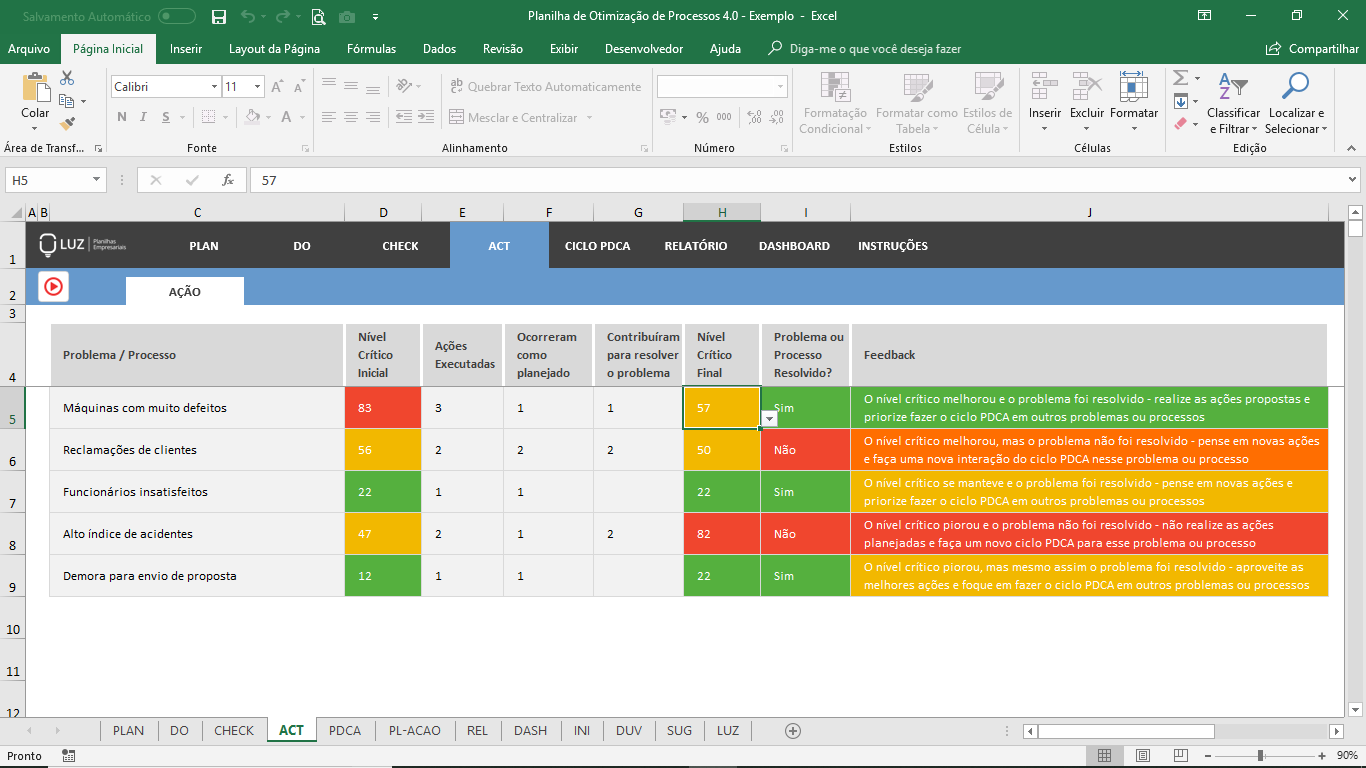Toggle Quebrar Texto Automaticamente
This screenshot has width=1366, height=768.
(x=545, y=87)
